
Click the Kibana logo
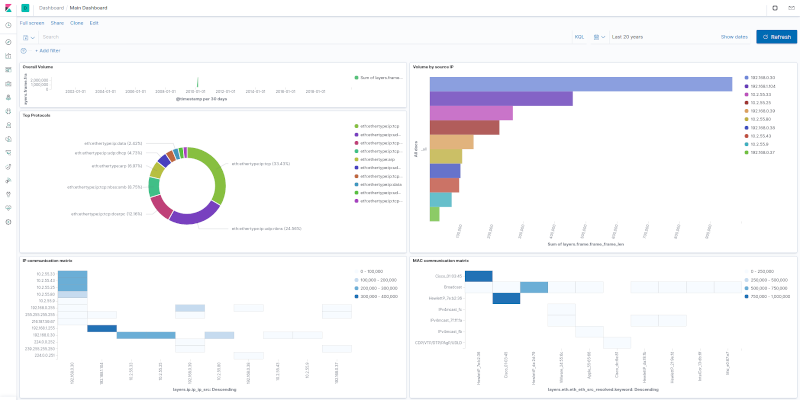click(8, 8)
